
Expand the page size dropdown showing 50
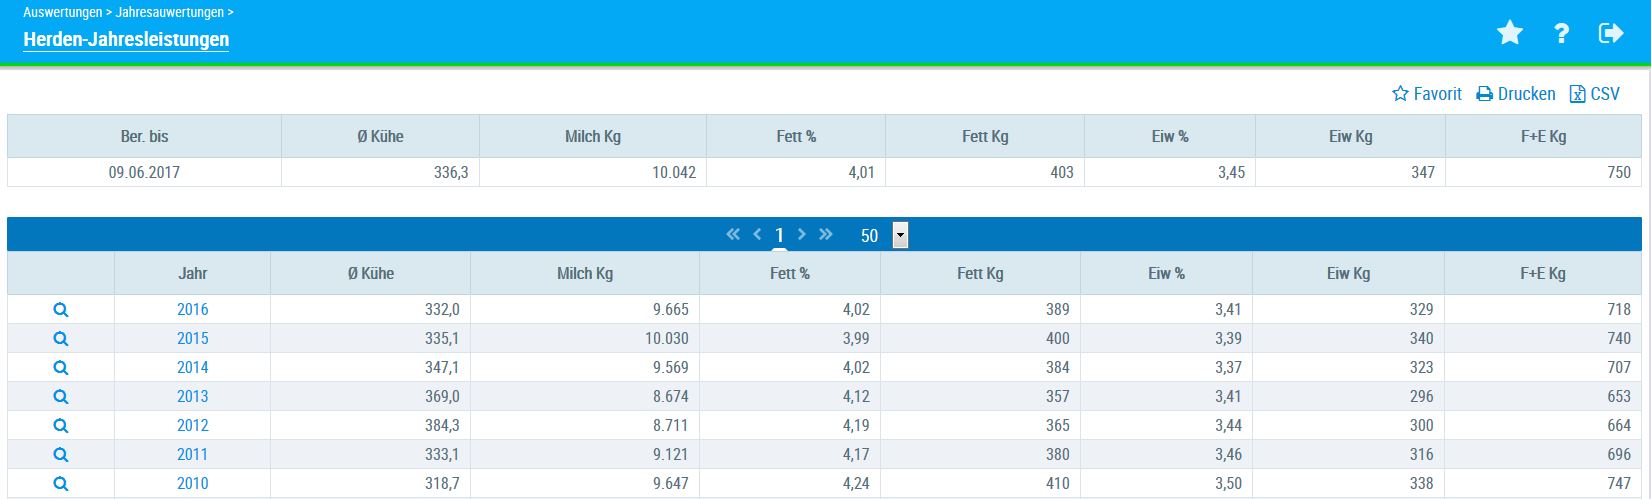900,236
